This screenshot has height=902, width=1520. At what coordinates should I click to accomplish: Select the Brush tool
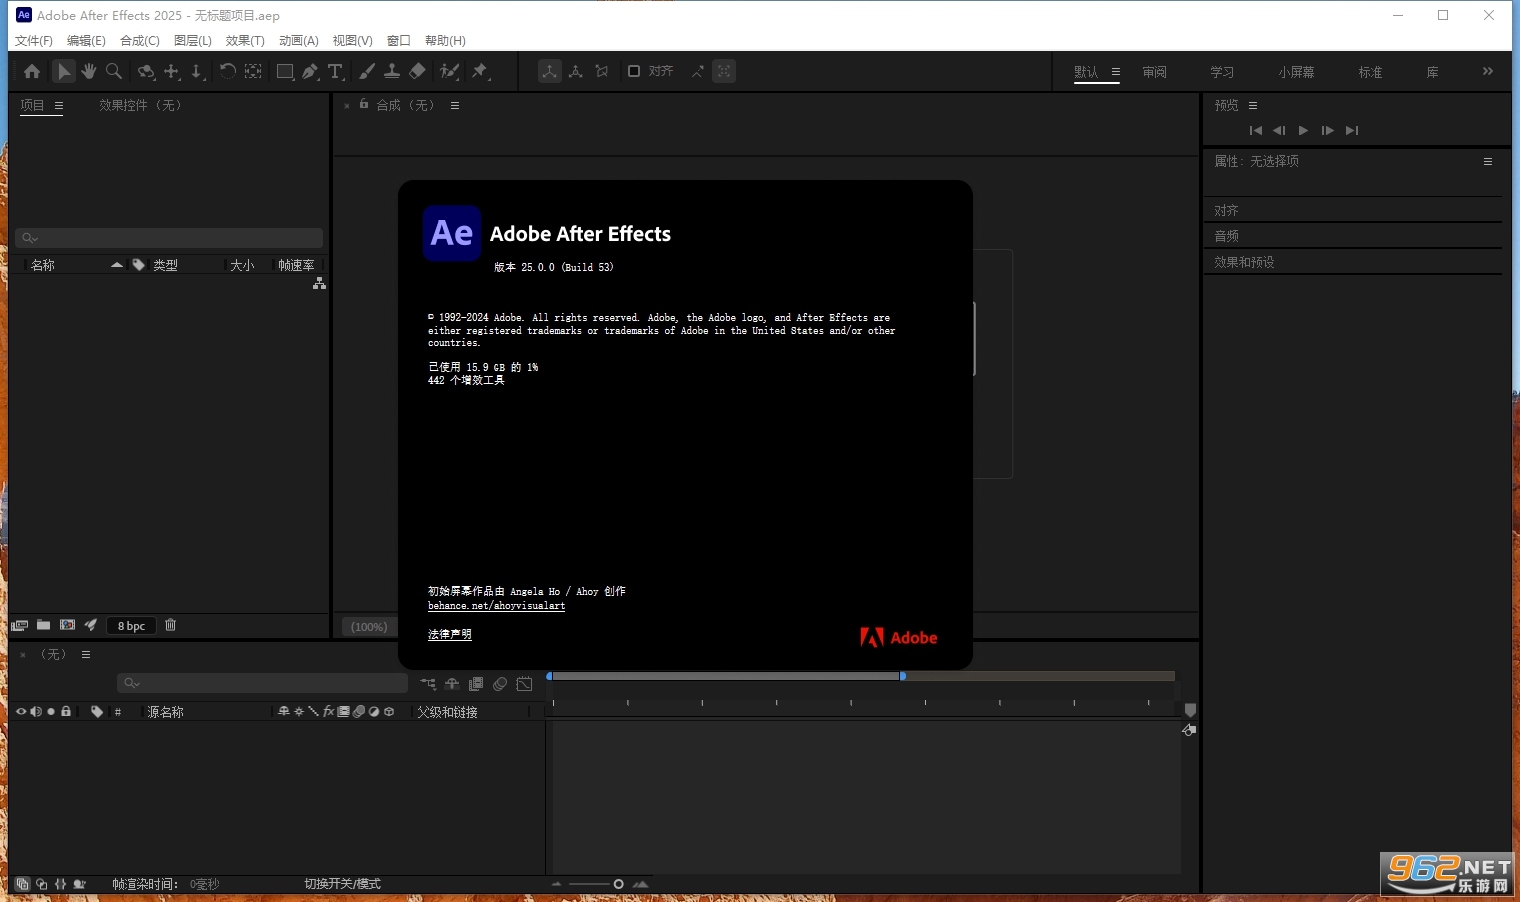[x=367, y=71]
